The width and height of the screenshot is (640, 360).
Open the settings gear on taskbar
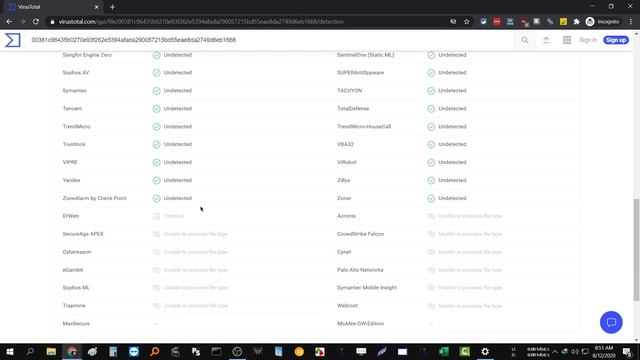coord(485,351)
